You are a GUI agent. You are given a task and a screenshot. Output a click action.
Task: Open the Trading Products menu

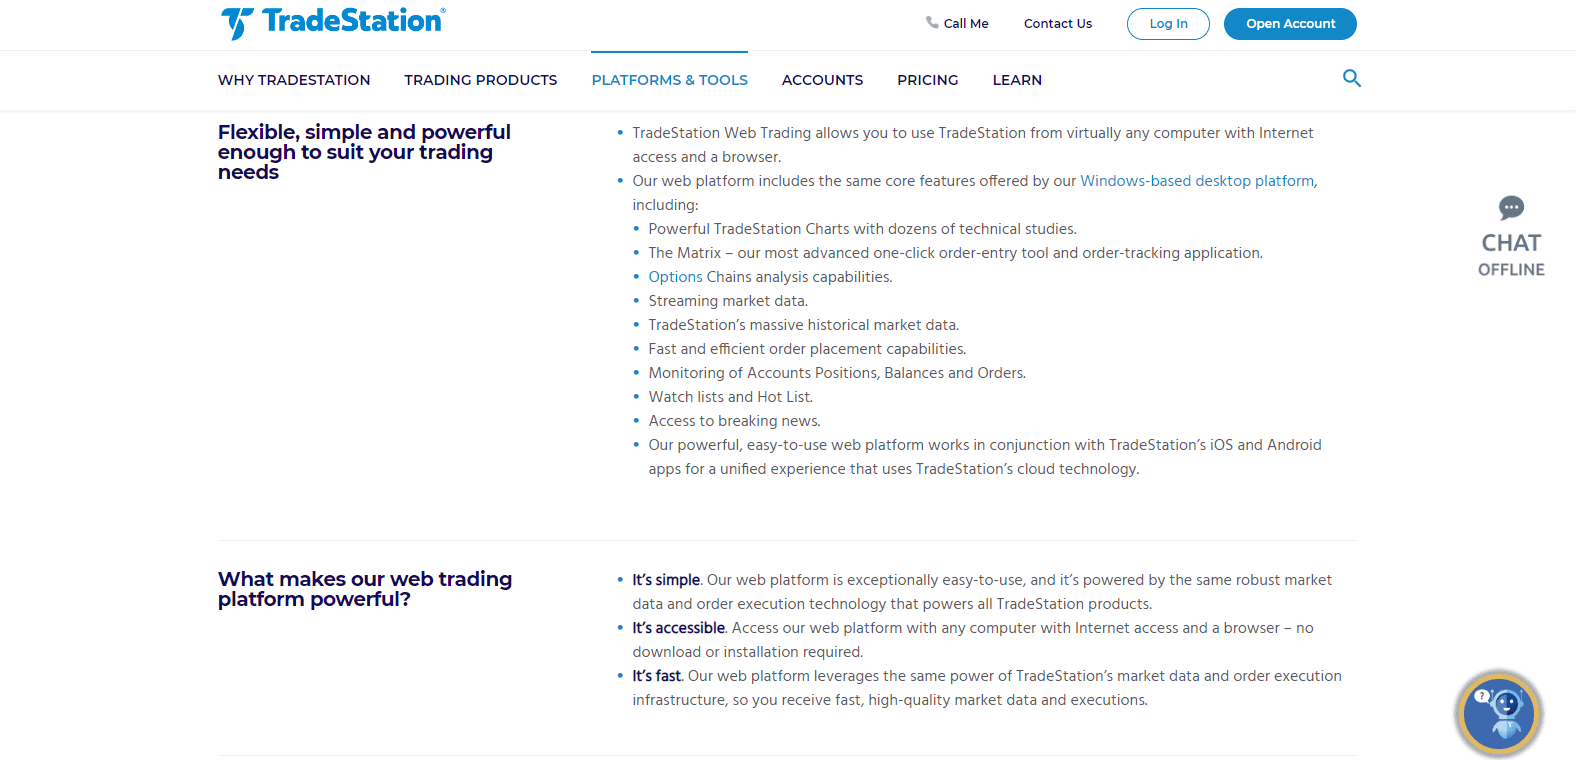click(x=481, y=80)
